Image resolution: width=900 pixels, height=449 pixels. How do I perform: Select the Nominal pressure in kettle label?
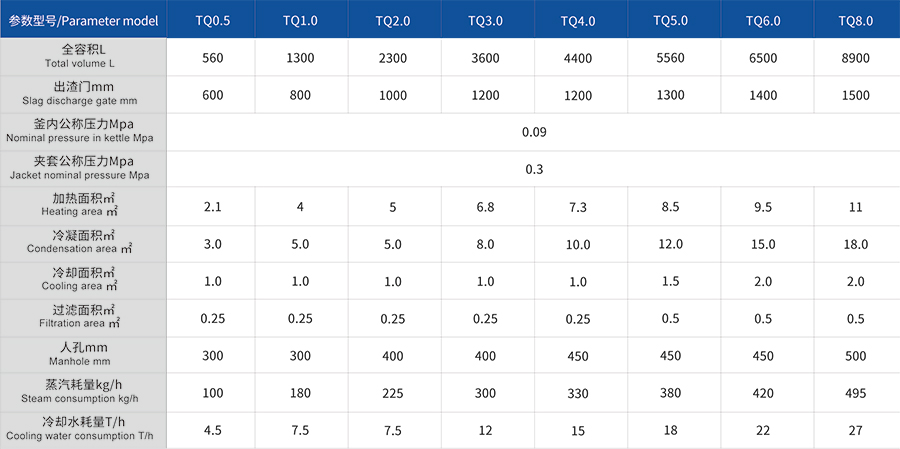[83, 131]
